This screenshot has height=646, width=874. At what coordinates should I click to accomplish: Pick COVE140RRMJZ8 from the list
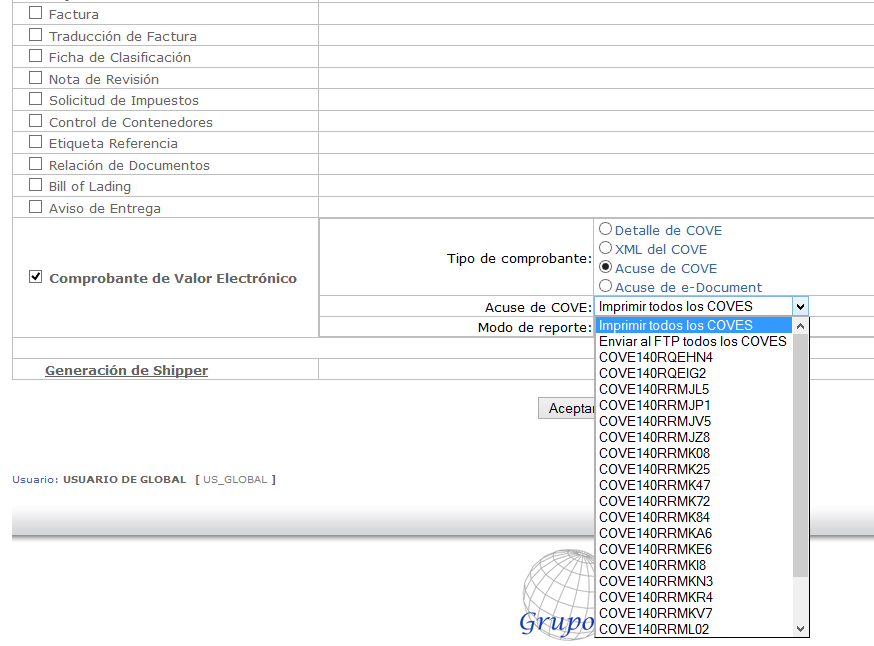(x=693, y=438)
